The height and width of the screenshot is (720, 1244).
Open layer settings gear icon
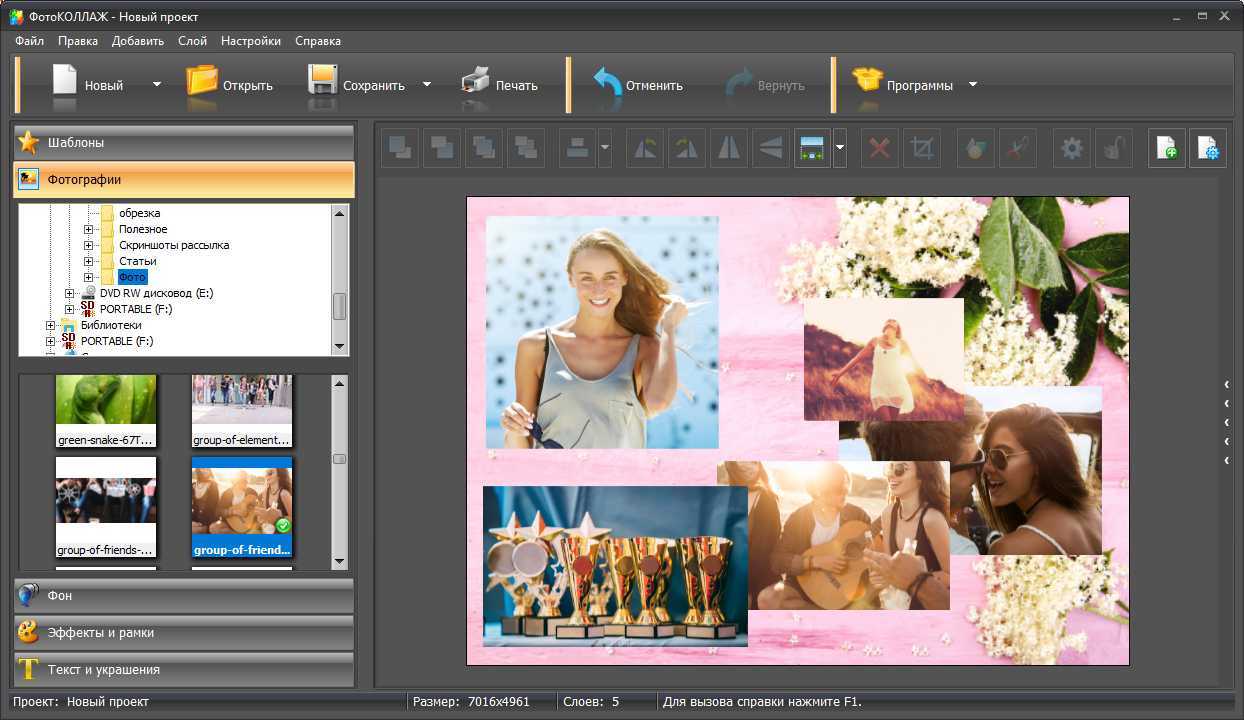[x=1072, y=149]
